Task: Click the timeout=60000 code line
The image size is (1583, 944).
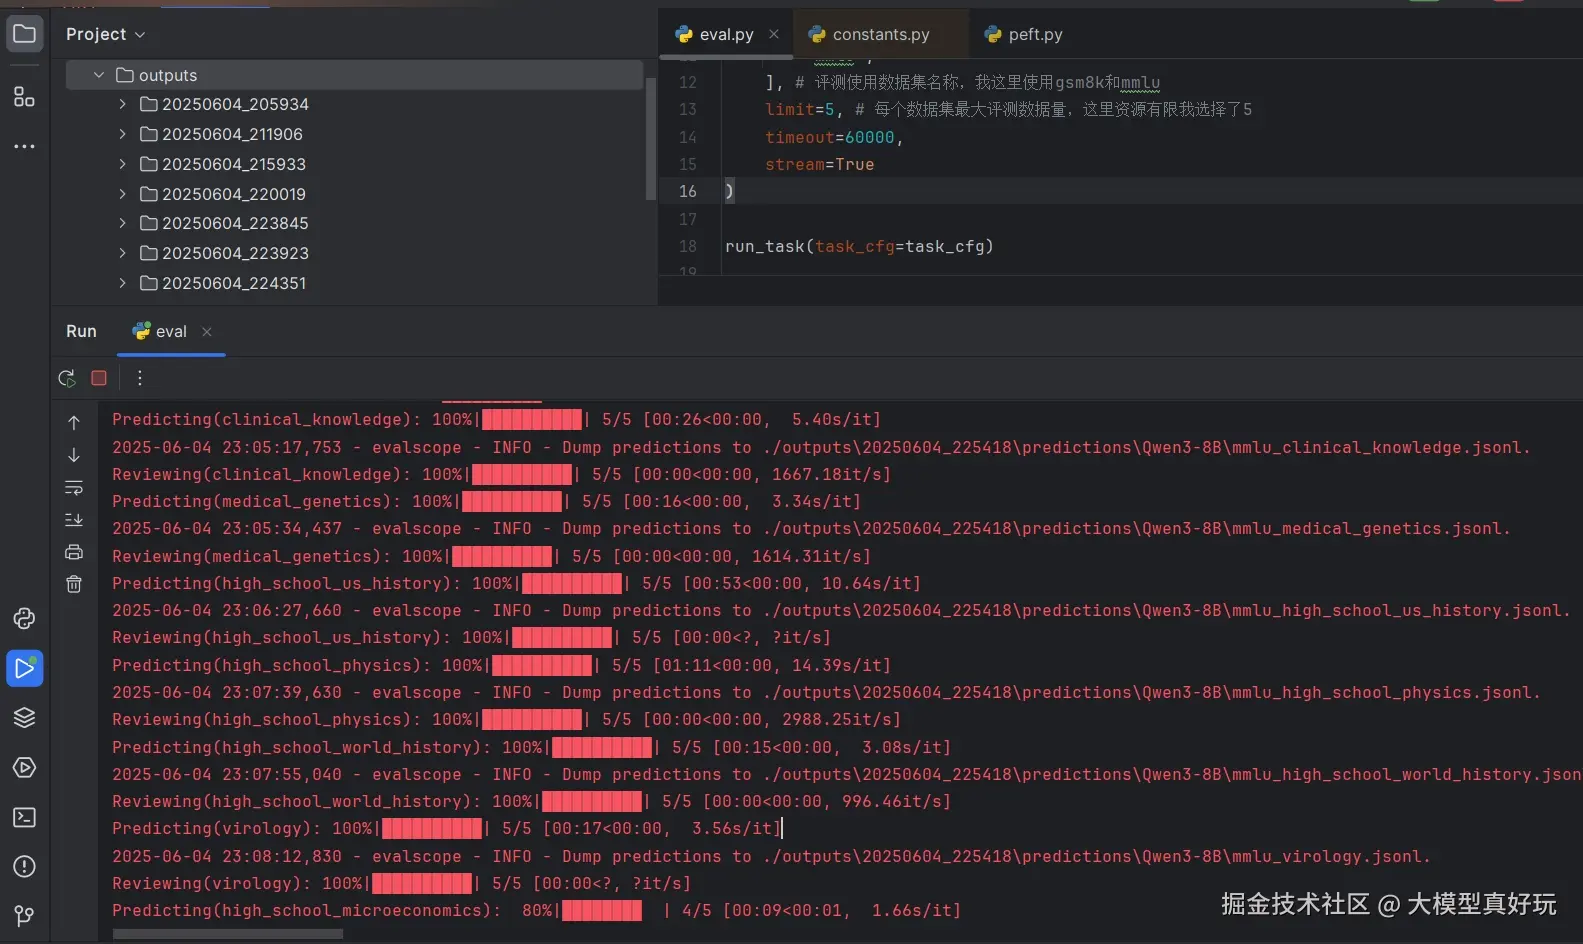Action: 834,137
